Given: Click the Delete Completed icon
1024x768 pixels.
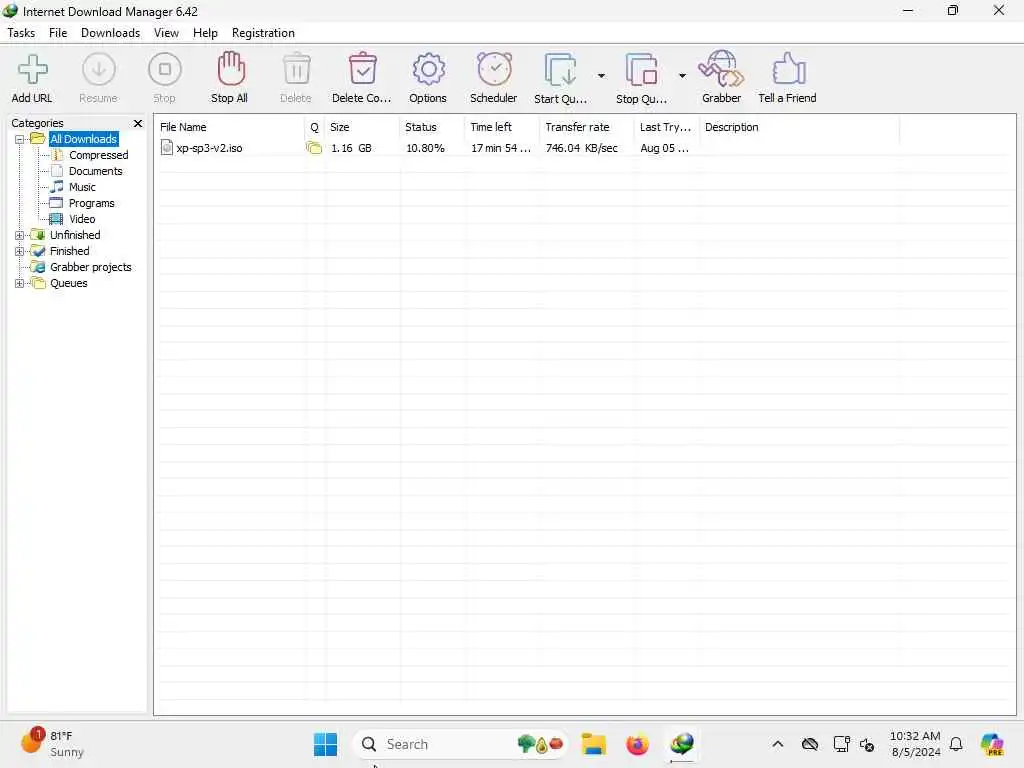Looking at the screenshot, I should pyautogui.click(x=362, y=69).
